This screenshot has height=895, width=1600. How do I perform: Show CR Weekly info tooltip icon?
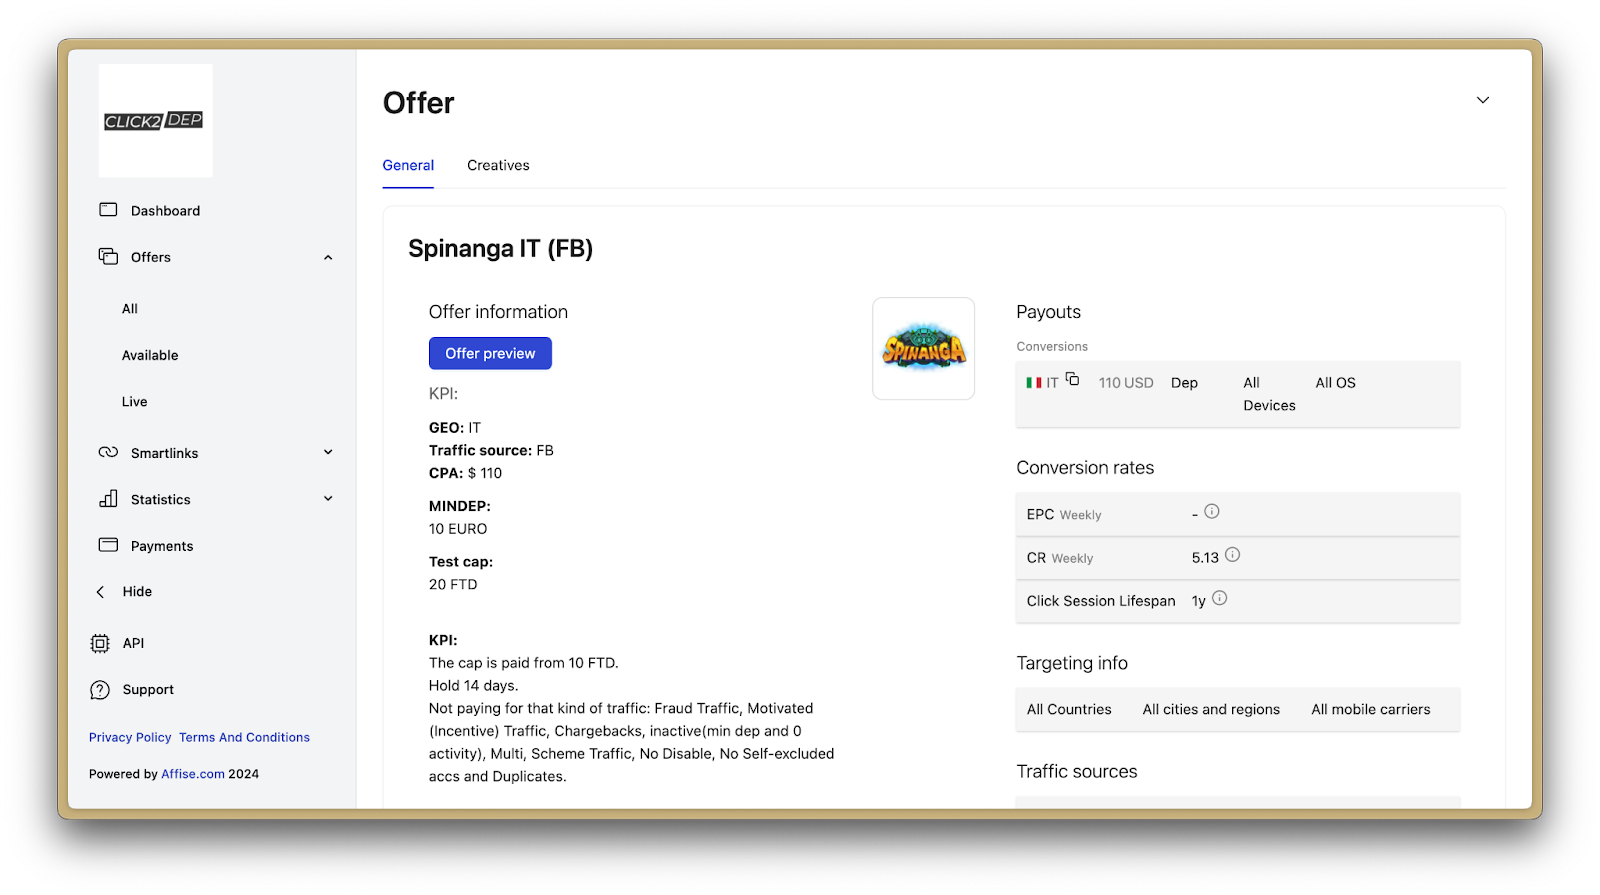[x=1233, y=555]
